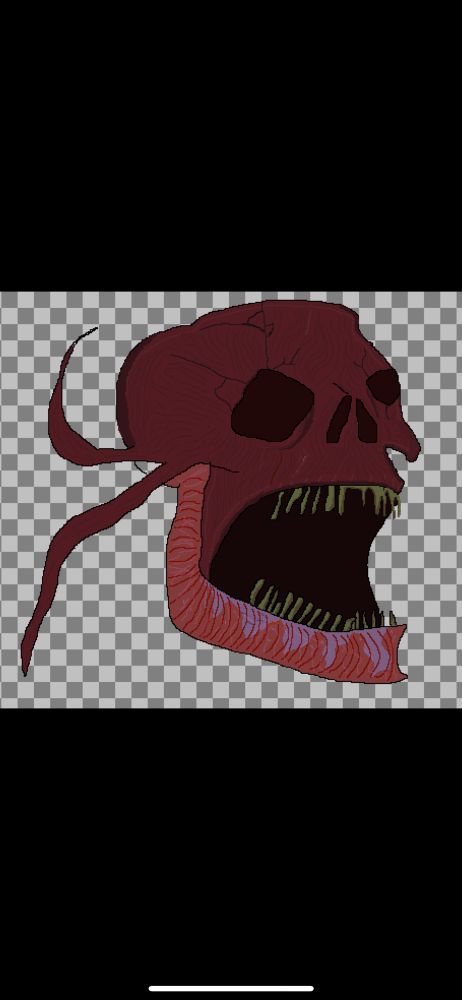Screen dimensions: 462x1000
Task: Select the lower row of green teeth
Action: coord(319,606)
